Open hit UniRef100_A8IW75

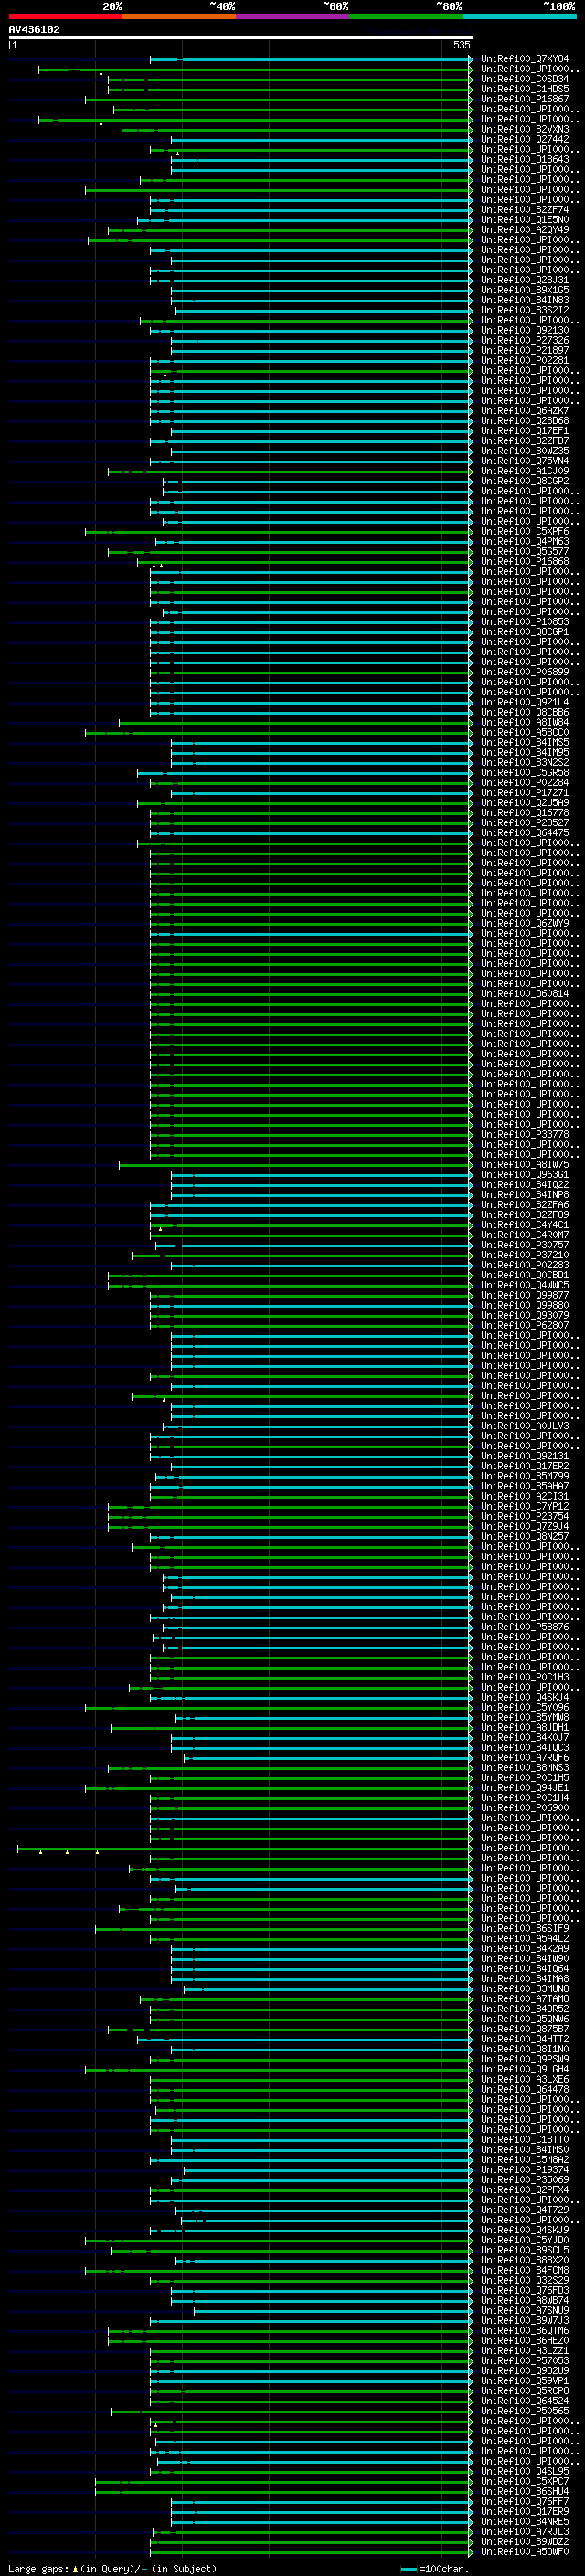click(525, 1164)
